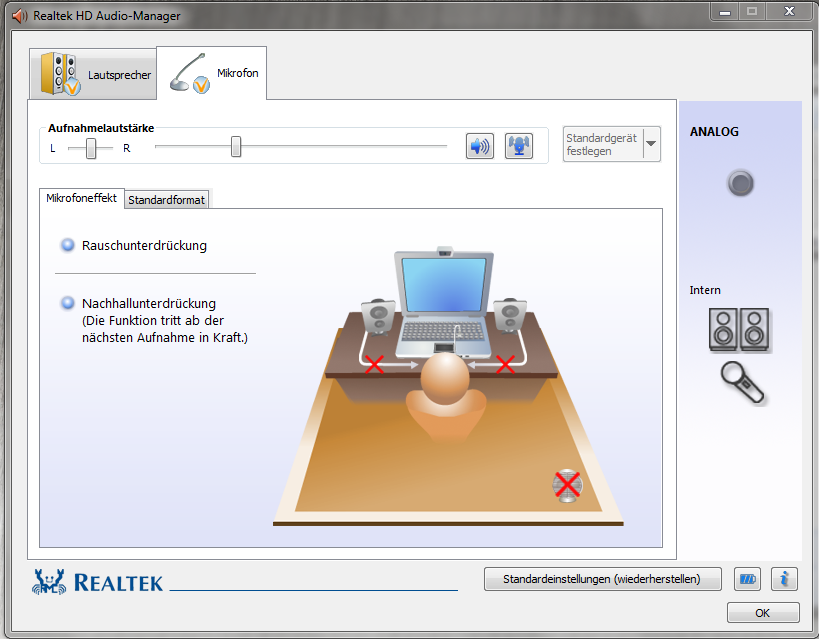Switch to the Mikrofon tab
Viewport: 819px width, 639px height.
(x=212, y=73)
